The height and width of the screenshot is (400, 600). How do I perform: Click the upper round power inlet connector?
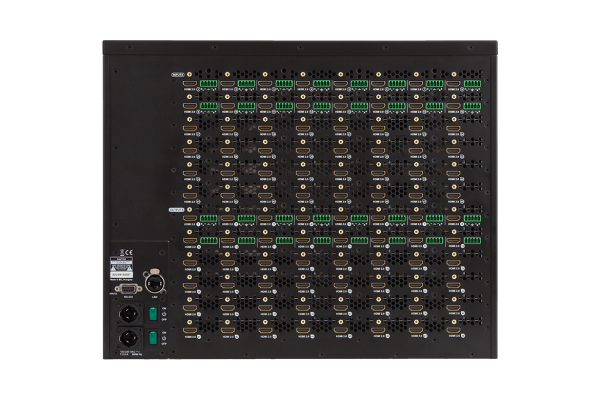[127, 314]
